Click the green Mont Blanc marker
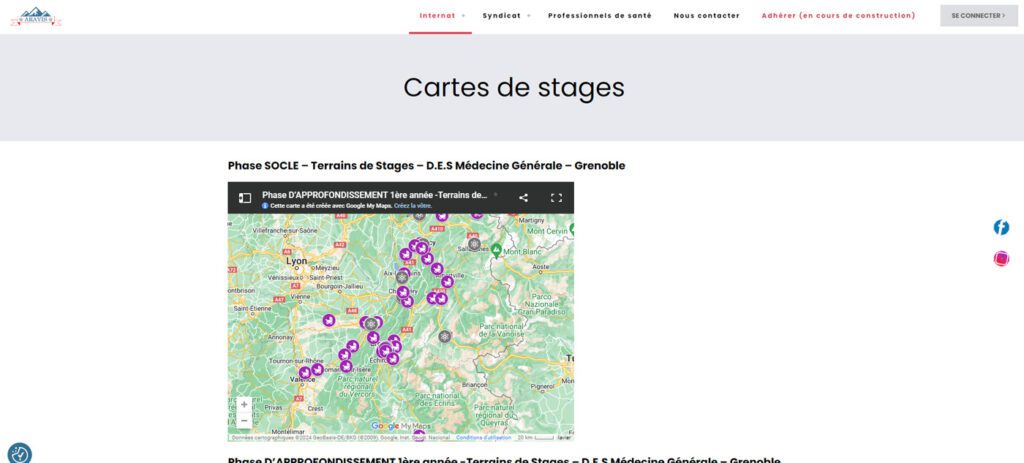This screenshot has height=463, width=1024. click(x=496, y=249)
